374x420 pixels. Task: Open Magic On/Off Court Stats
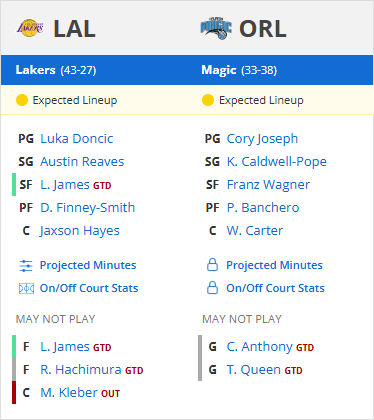(275, 288)
